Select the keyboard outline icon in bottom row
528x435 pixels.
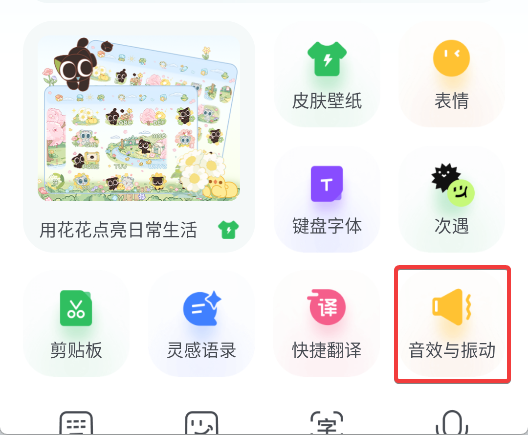point(76,423)
